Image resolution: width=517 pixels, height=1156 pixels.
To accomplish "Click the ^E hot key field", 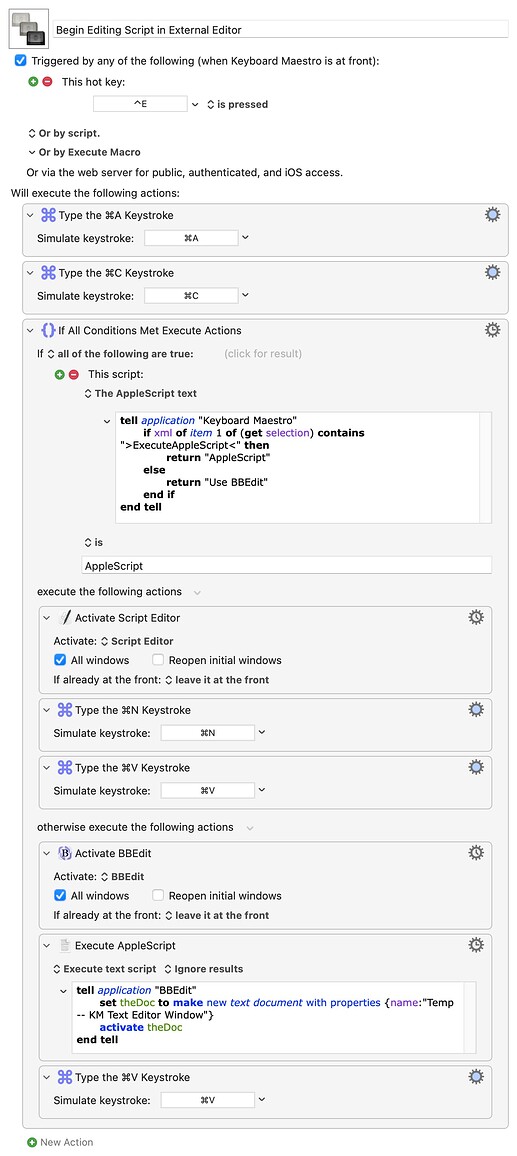I will point(140,104).
